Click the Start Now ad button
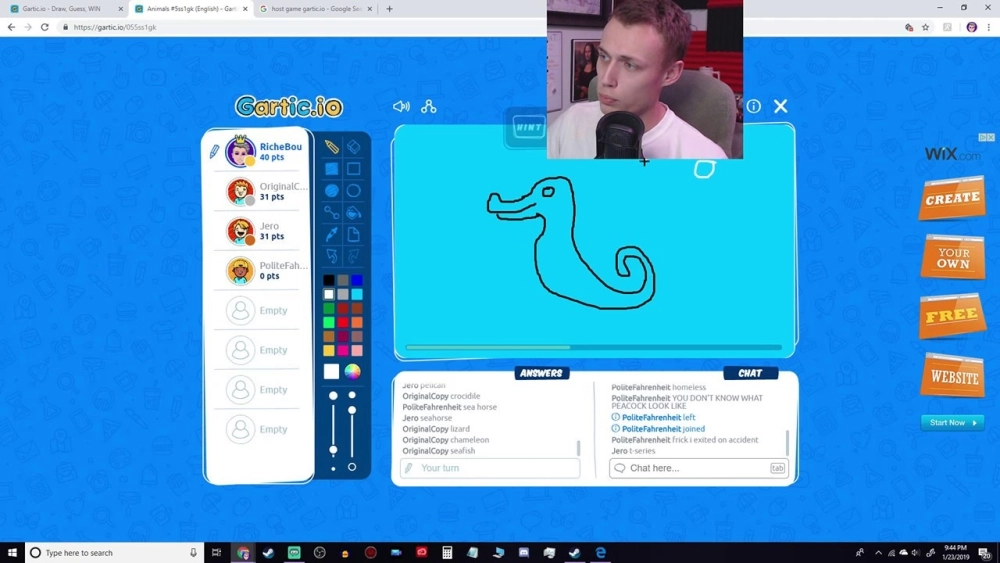1000x563 pixels. [952, 423]
